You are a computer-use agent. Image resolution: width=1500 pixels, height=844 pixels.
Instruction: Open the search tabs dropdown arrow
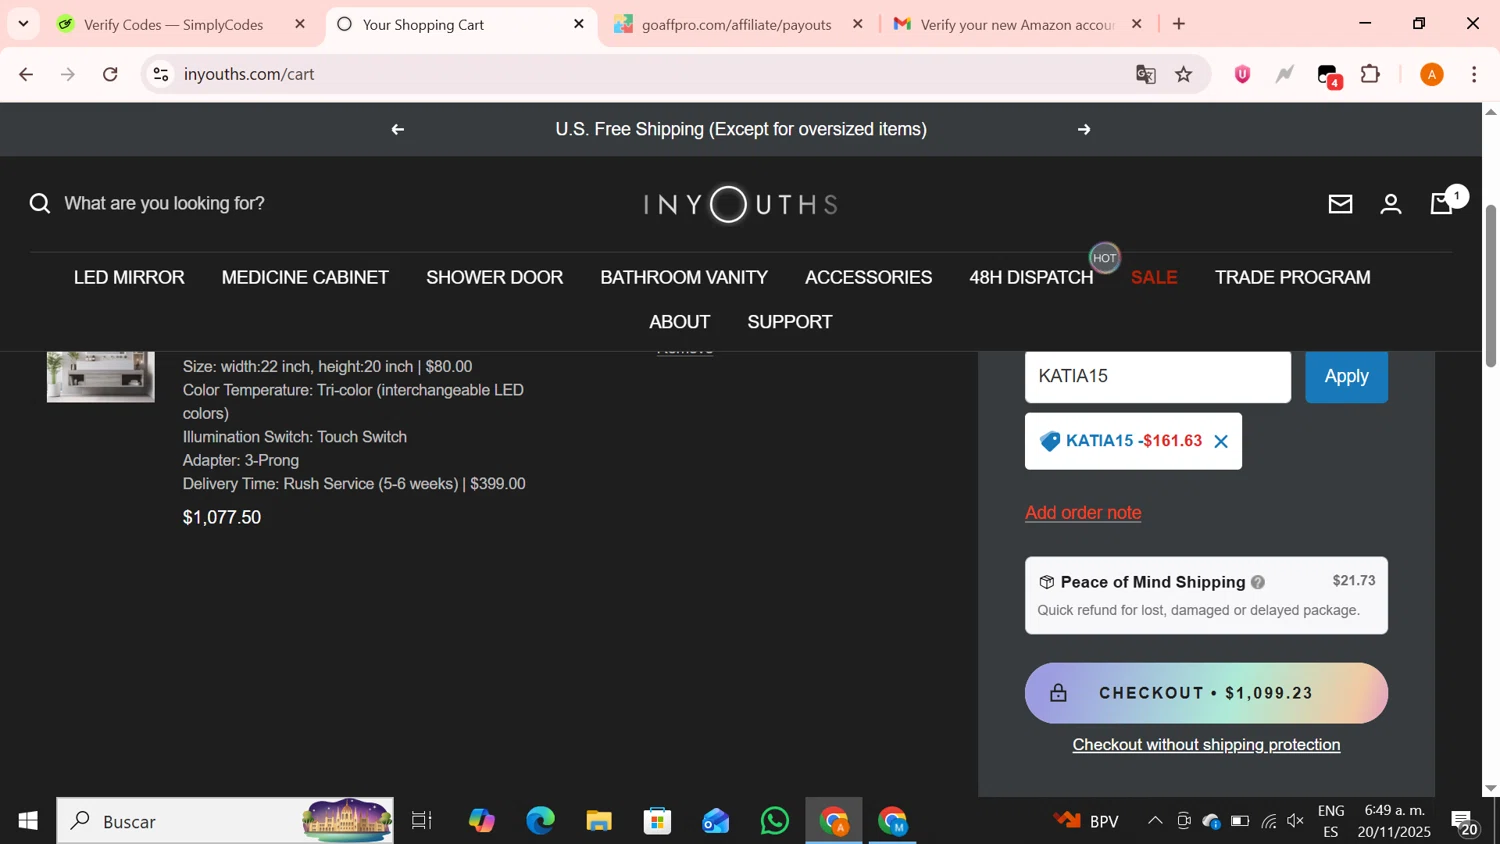(23, 23)
